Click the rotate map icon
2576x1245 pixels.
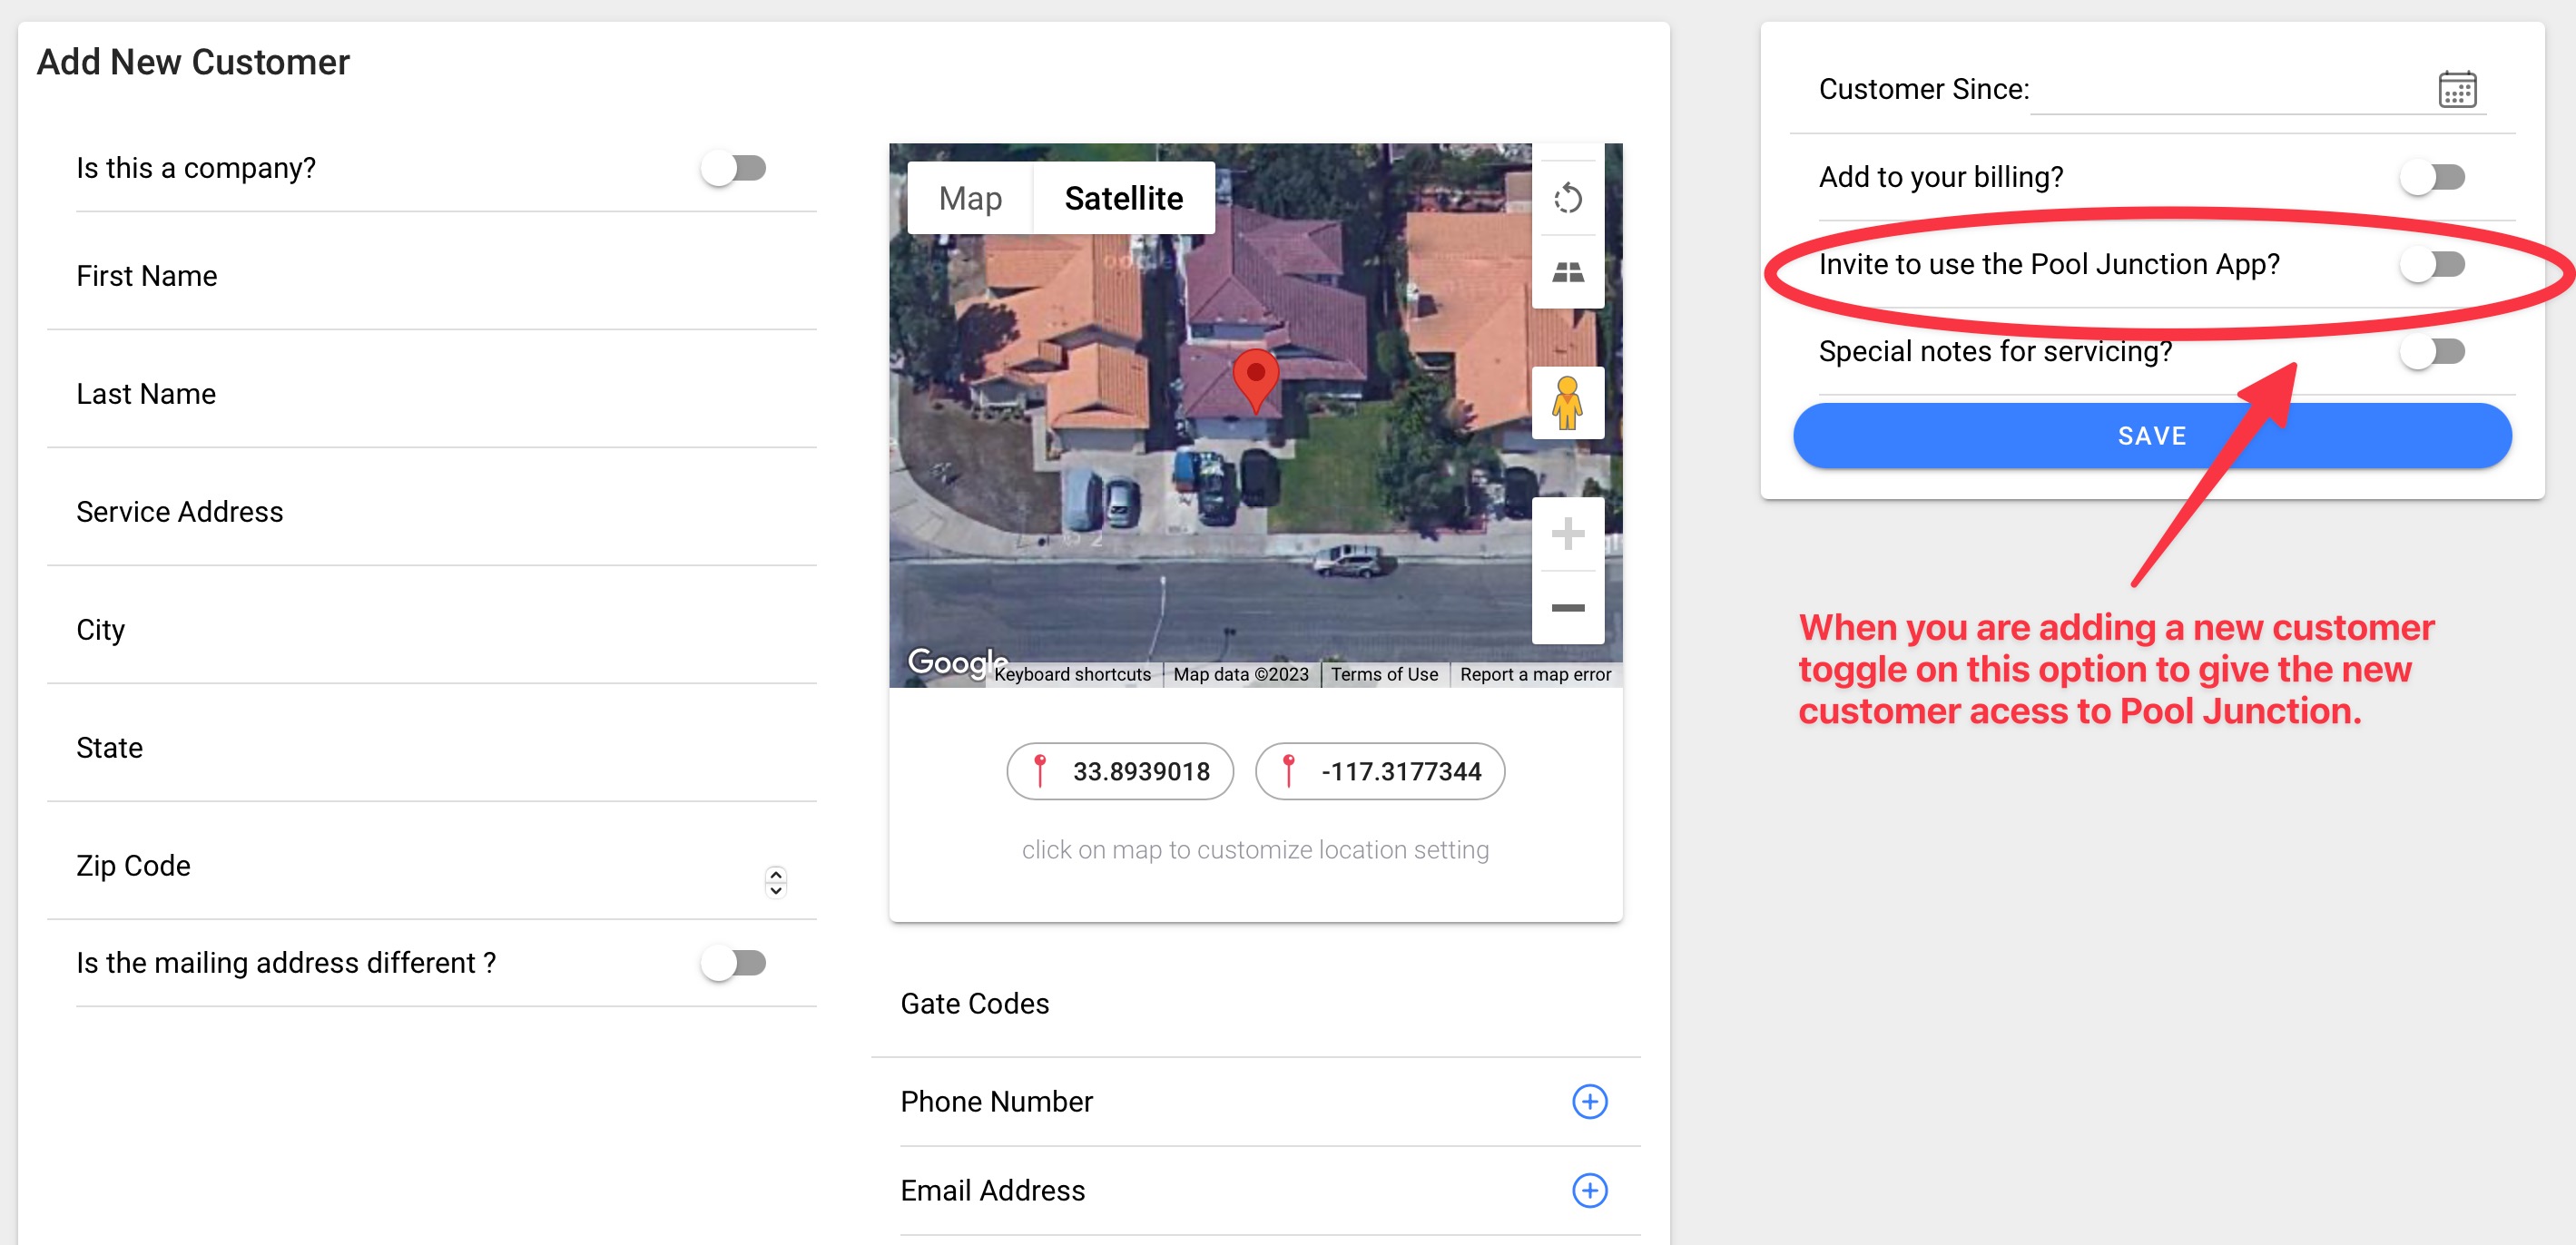pos(1567,198)
